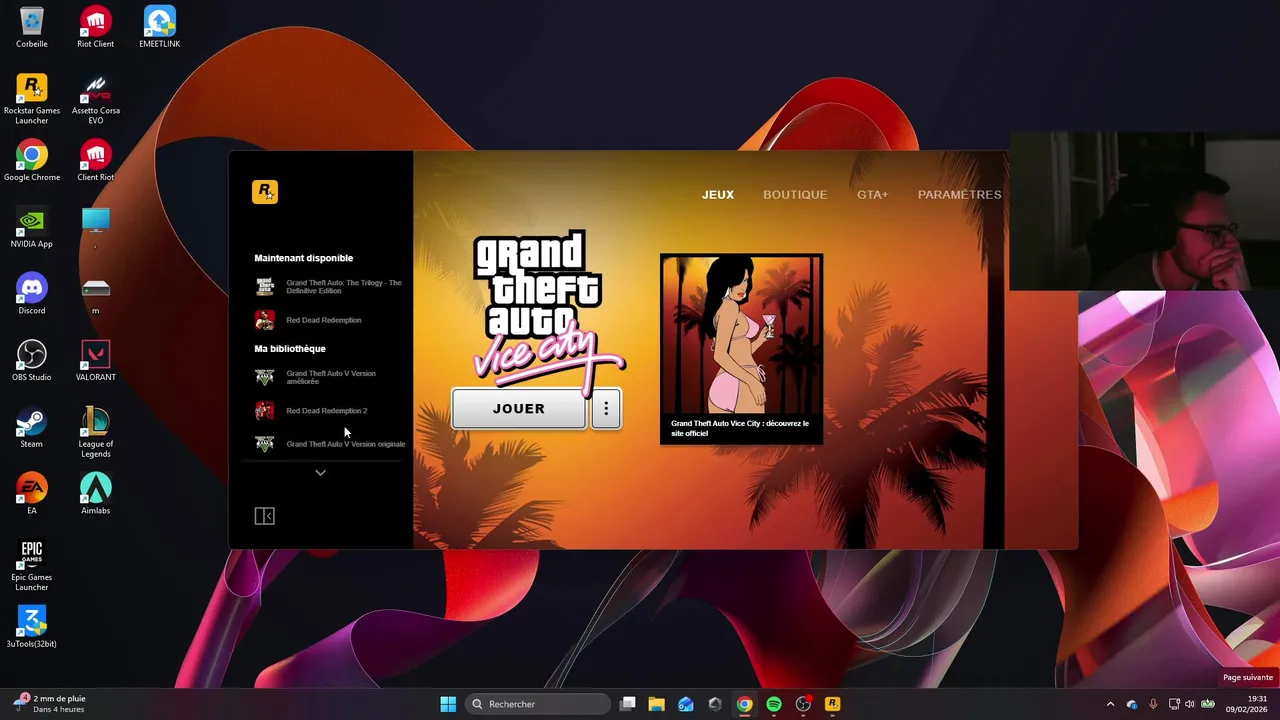Click 'Ma bibliothèque' heading
Screen dimensions: 1280x720
[290, 349]
